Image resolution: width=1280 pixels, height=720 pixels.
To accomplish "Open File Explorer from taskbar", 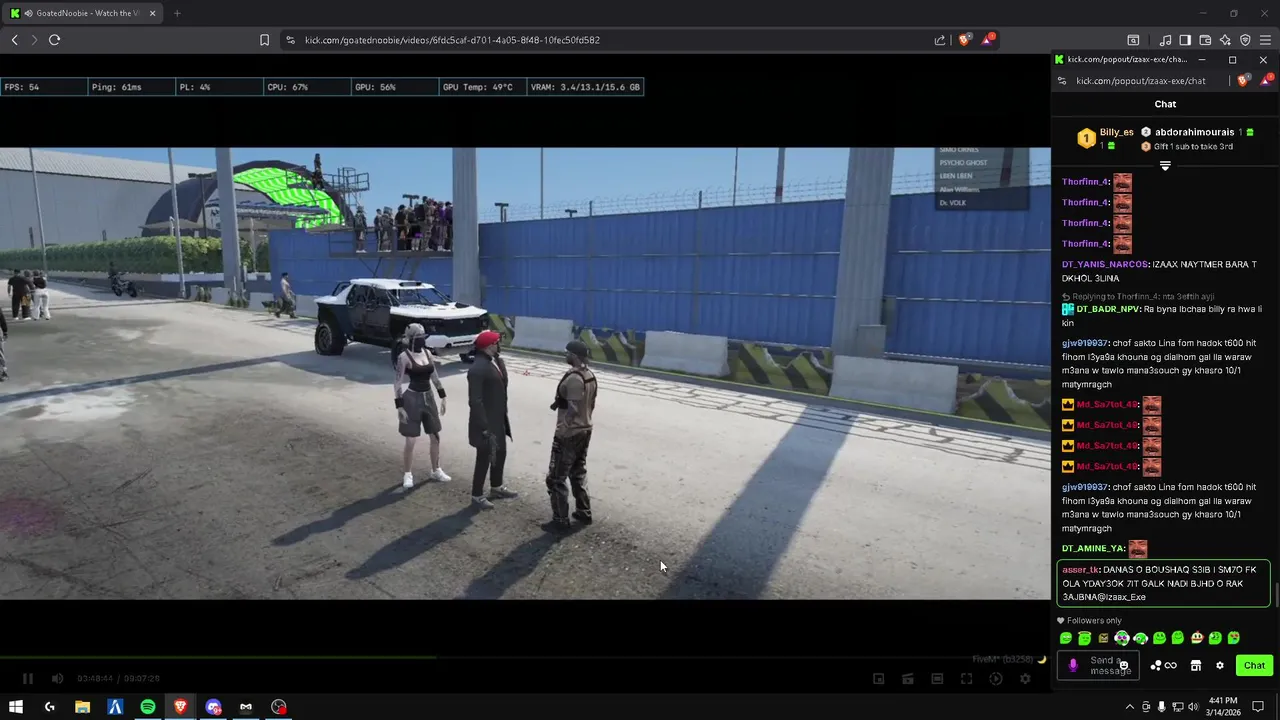I will pos(82,707).
